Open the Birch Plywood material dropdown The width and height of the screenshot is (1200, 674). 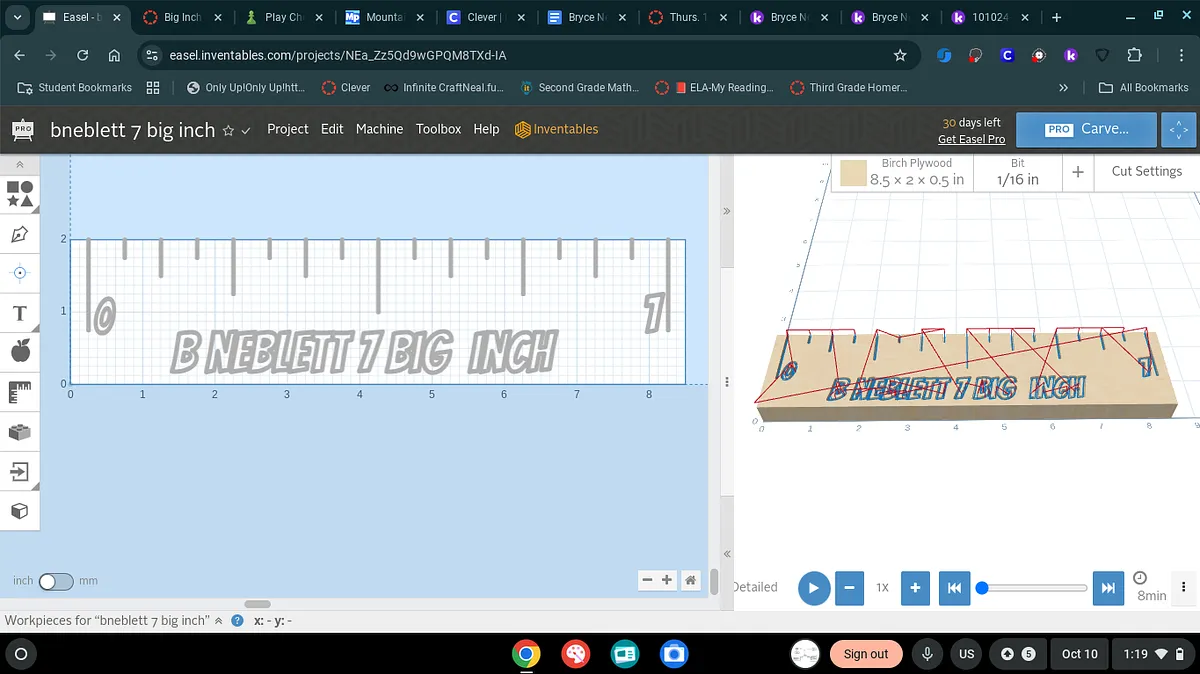pos(902,172)
